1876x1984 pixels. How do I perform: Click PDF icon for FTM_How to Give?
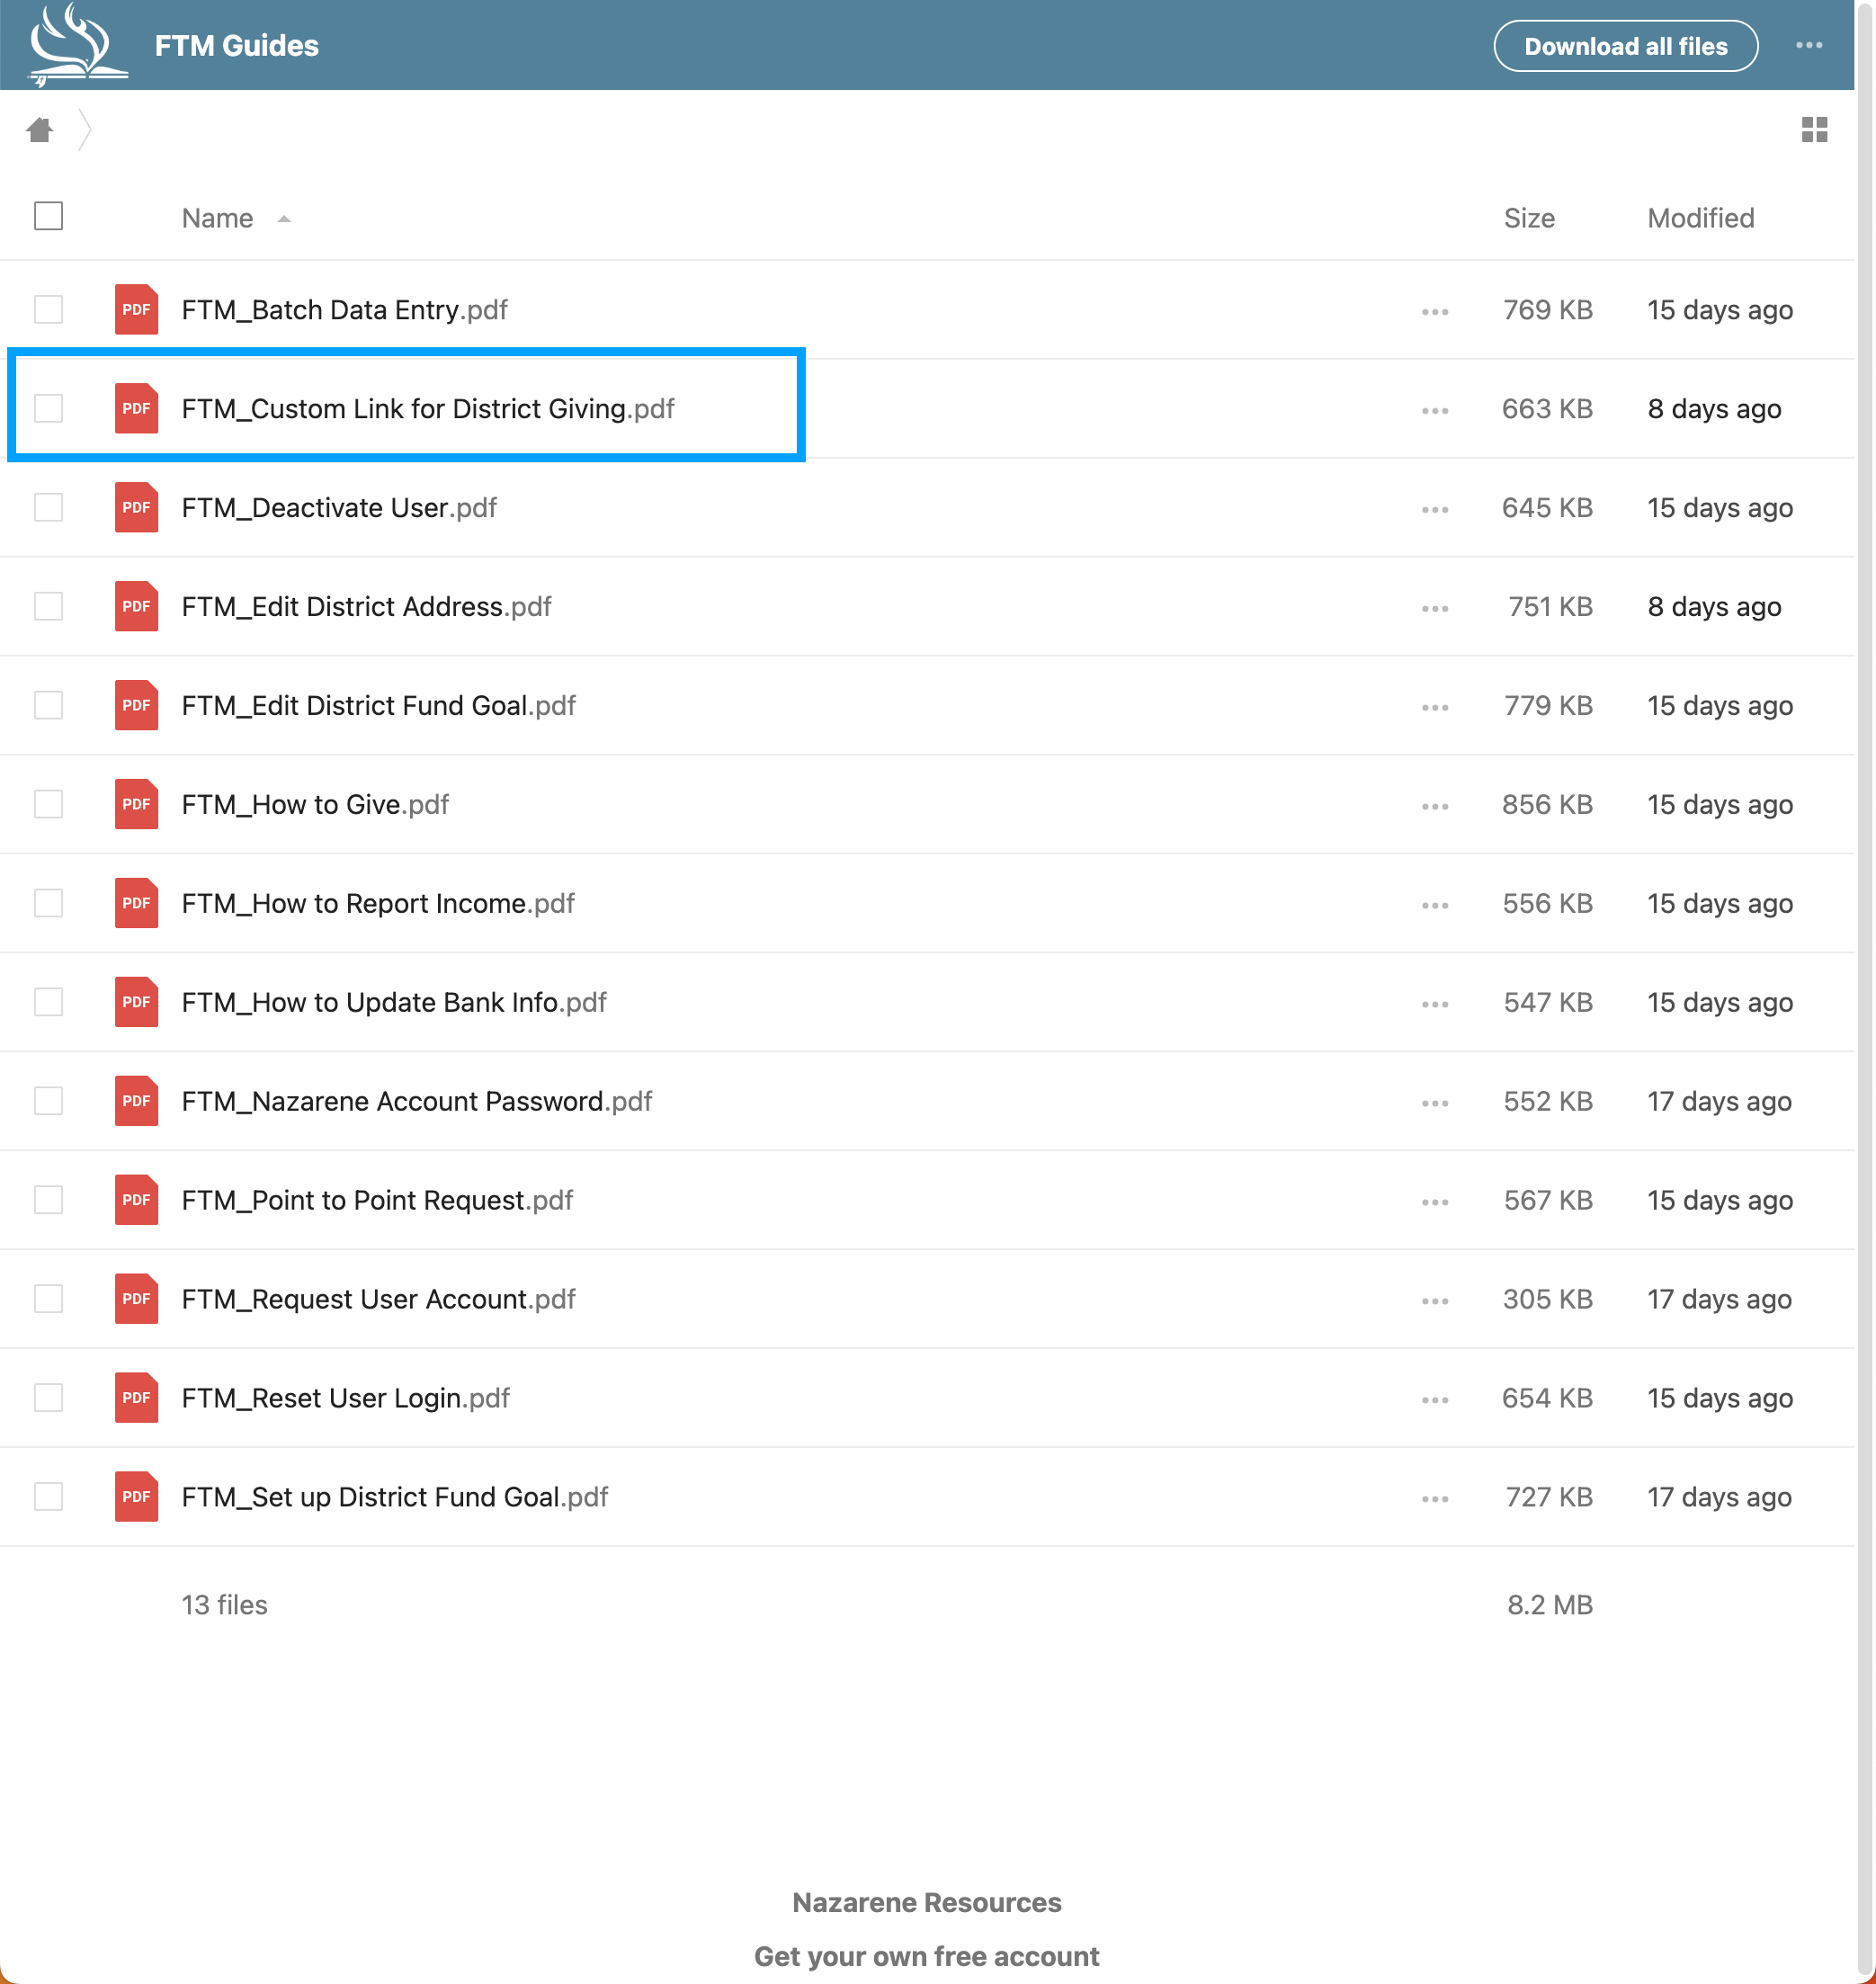point(136,804)
